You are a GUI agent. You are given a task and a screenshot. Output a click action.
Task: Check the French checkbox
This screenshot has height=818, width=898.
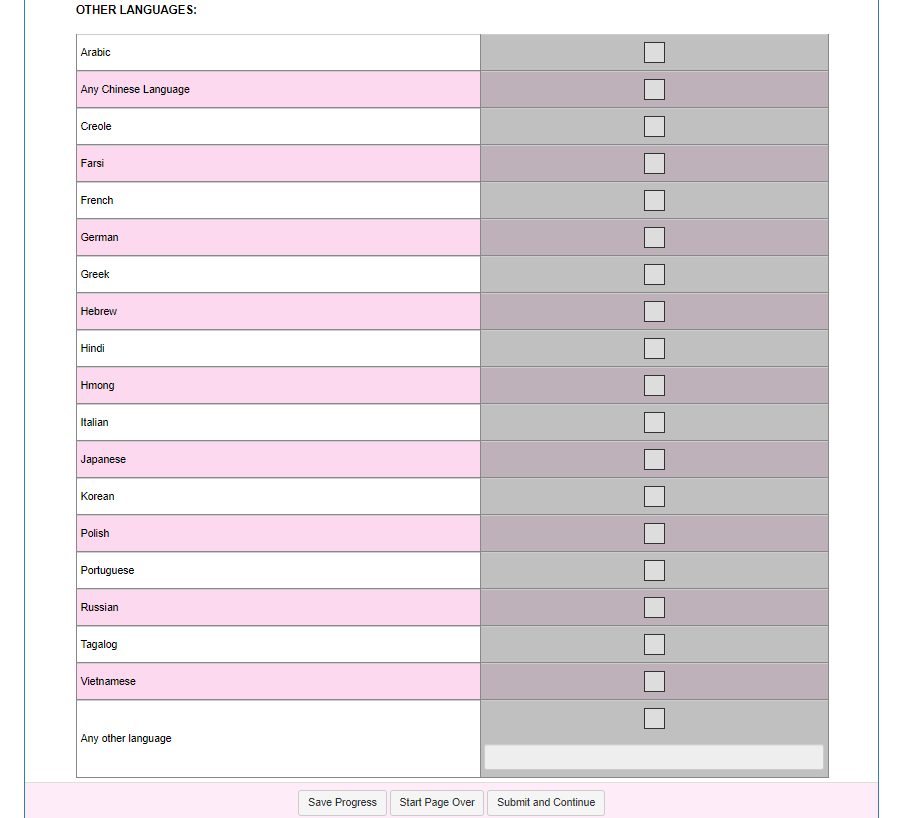pyautogui.click(x=654, y=200)
